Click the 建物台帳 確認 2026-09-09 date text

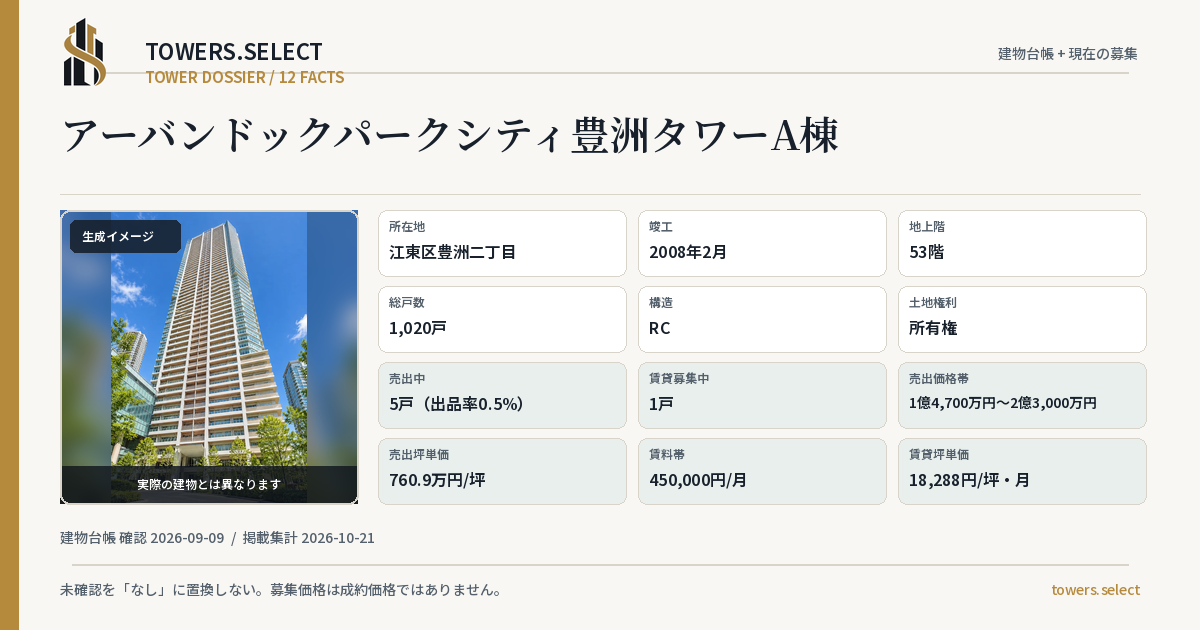[x=142, y=538]
